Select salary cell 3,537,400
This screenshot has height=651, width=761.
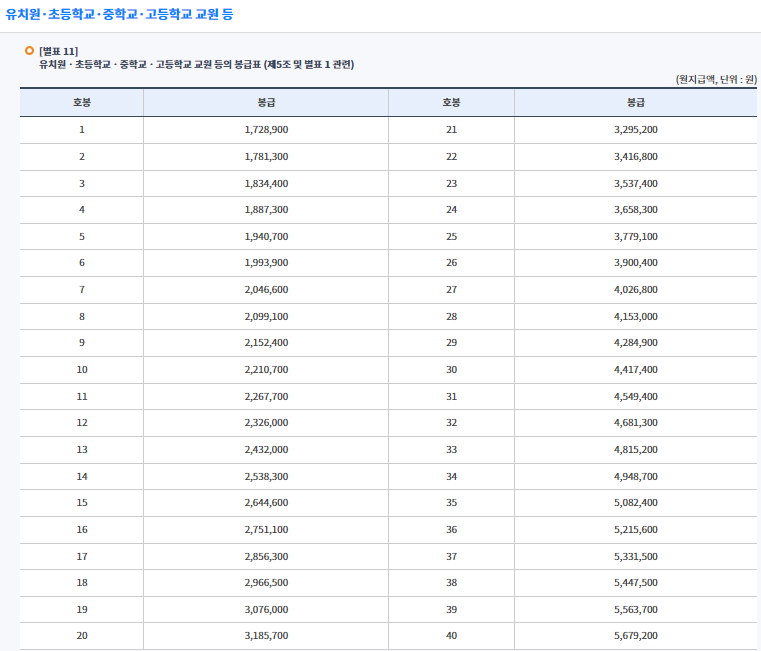(x=635, y=184)
